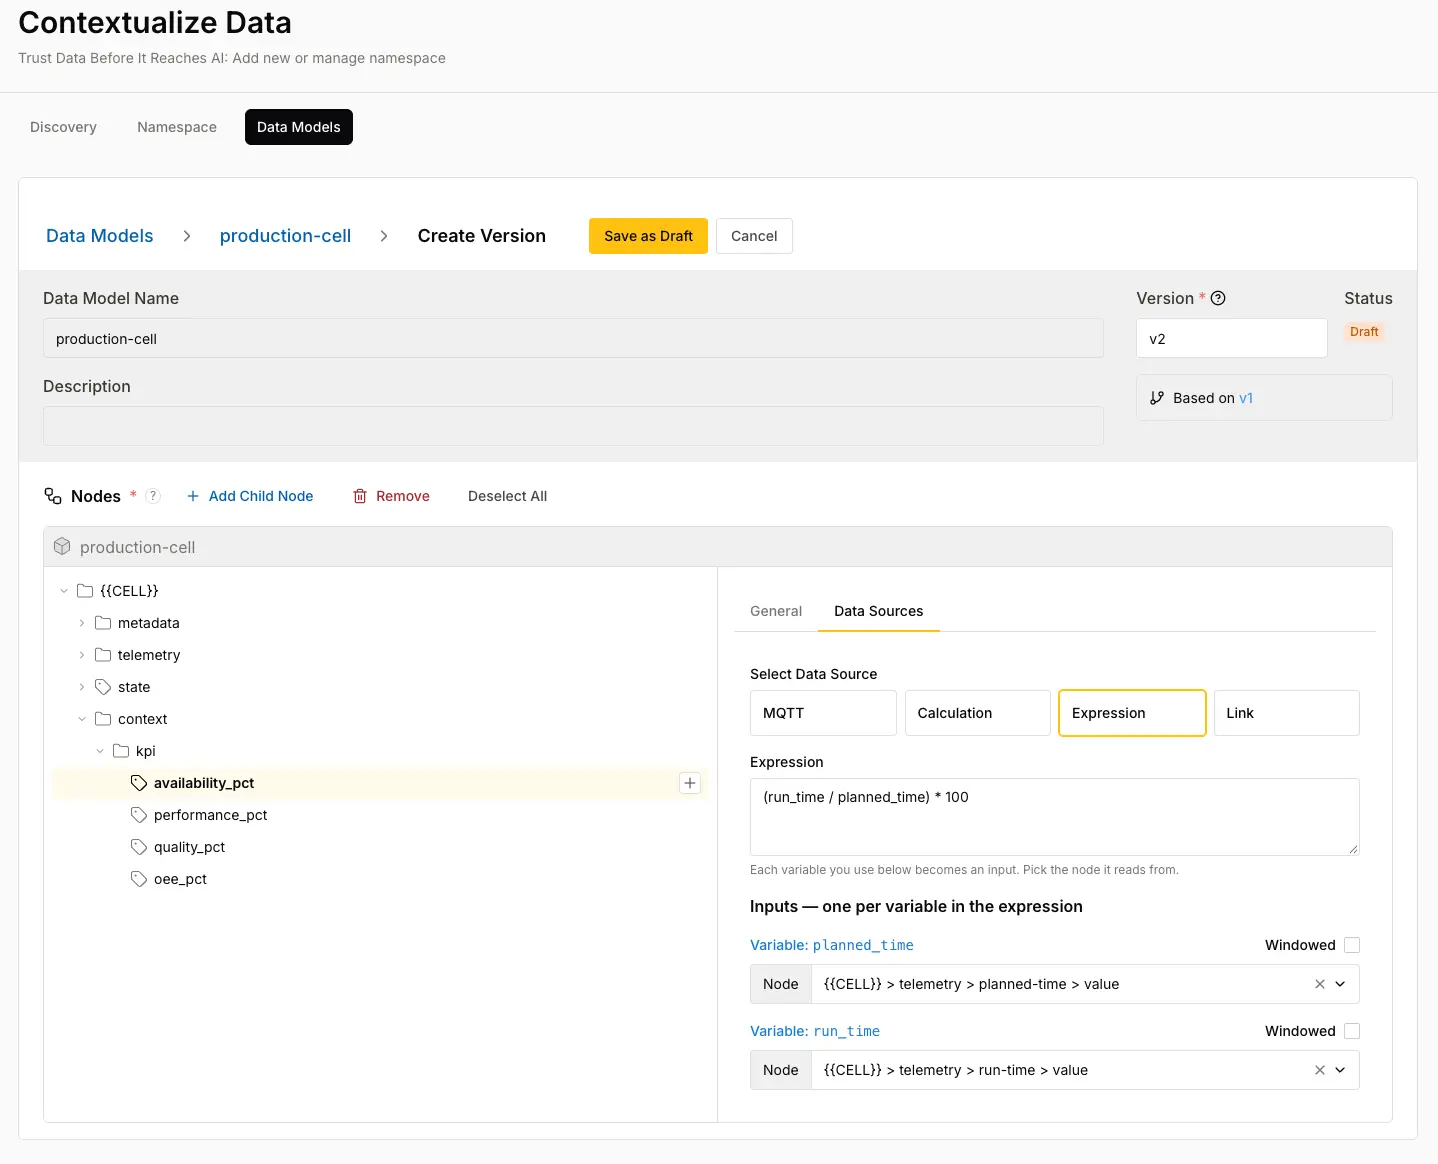Click the breadcrumb arrow after production-cell

pos(384,236)
